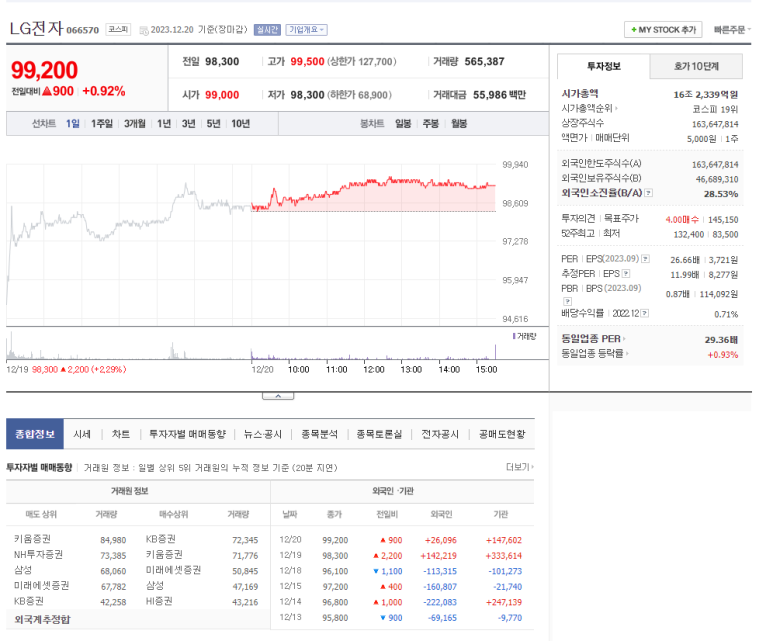
Task: Click 12/18 row closing price 96,100
Action: point(335,571)
